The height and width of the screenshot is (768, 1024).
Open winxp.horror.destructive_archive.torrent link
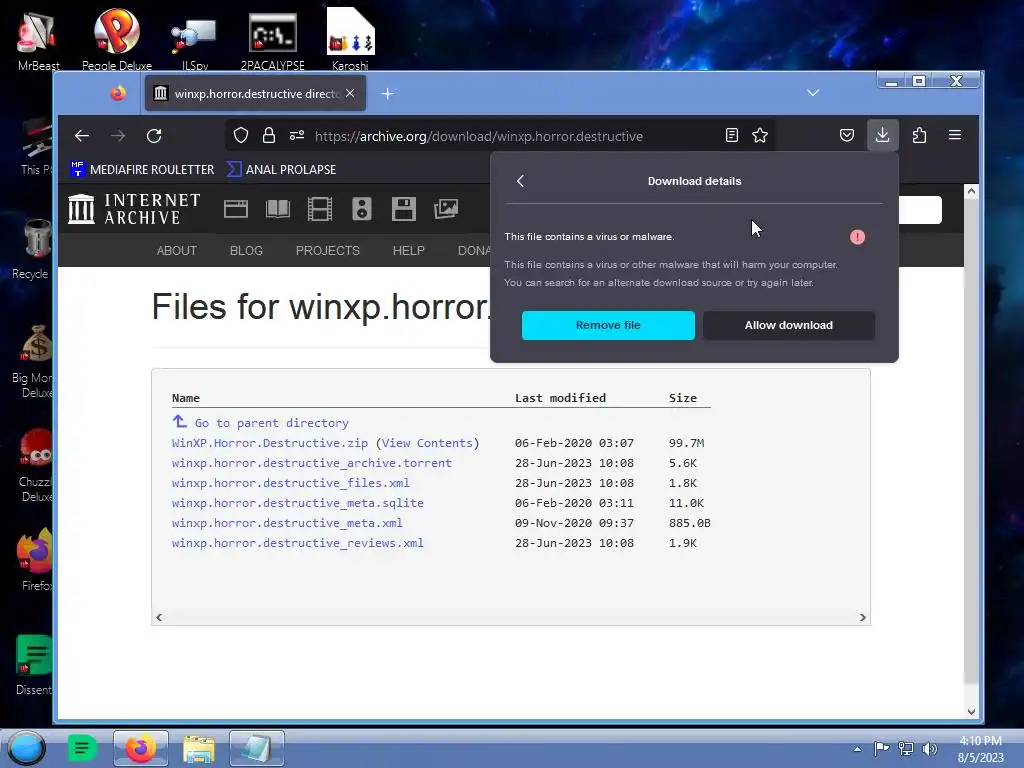(312, 463)
